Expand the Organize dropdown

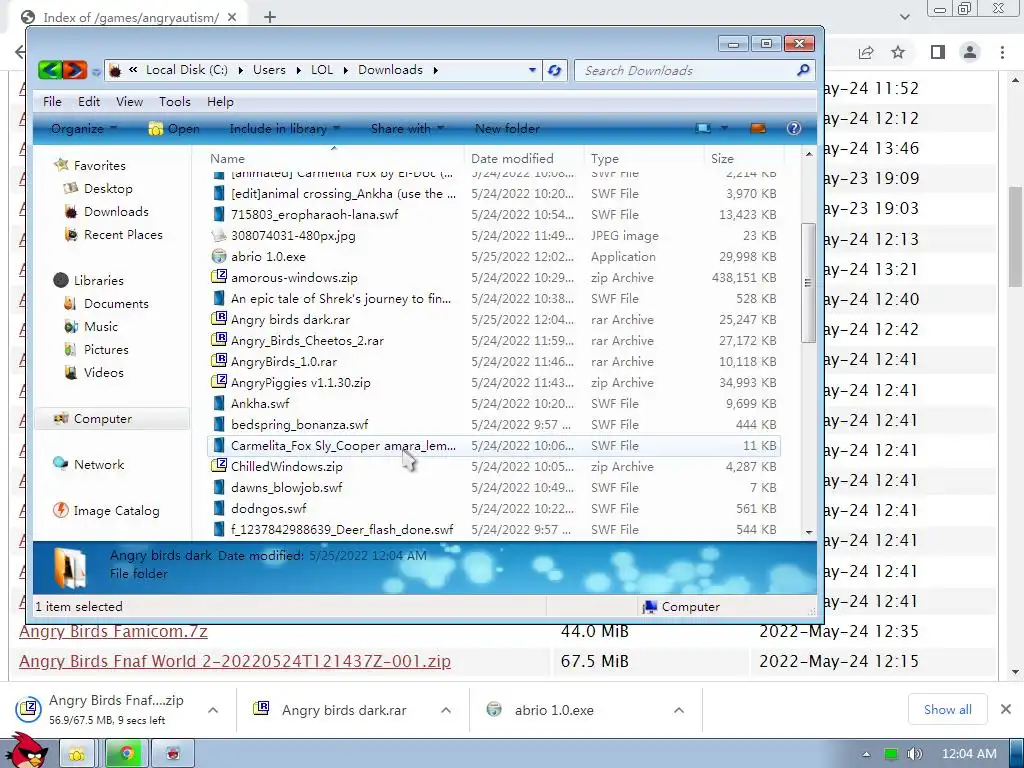pos(84,129)
